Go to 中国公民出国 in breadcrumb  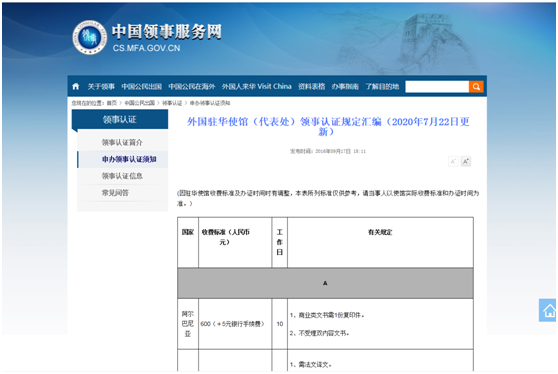(140, 103)
